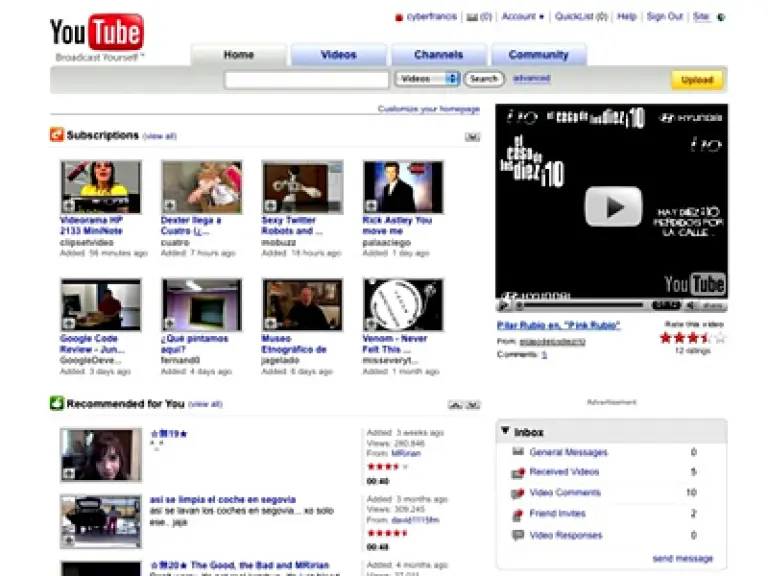Click the Video Comments inbox icon
768x576 pixels.
point(518,493)
